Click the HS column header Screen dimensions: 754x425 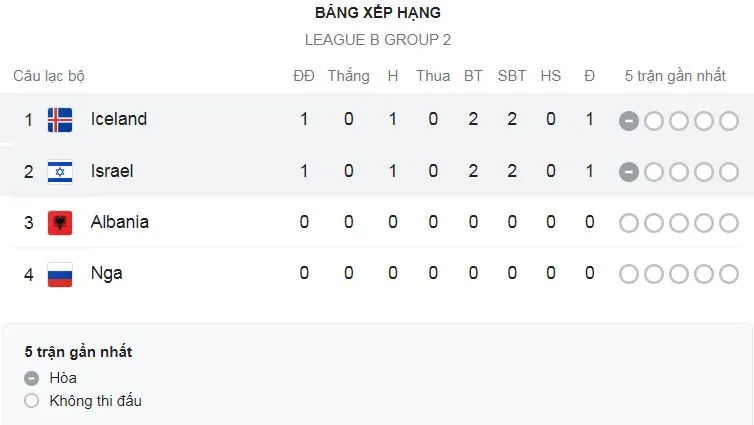pos(551,76)
